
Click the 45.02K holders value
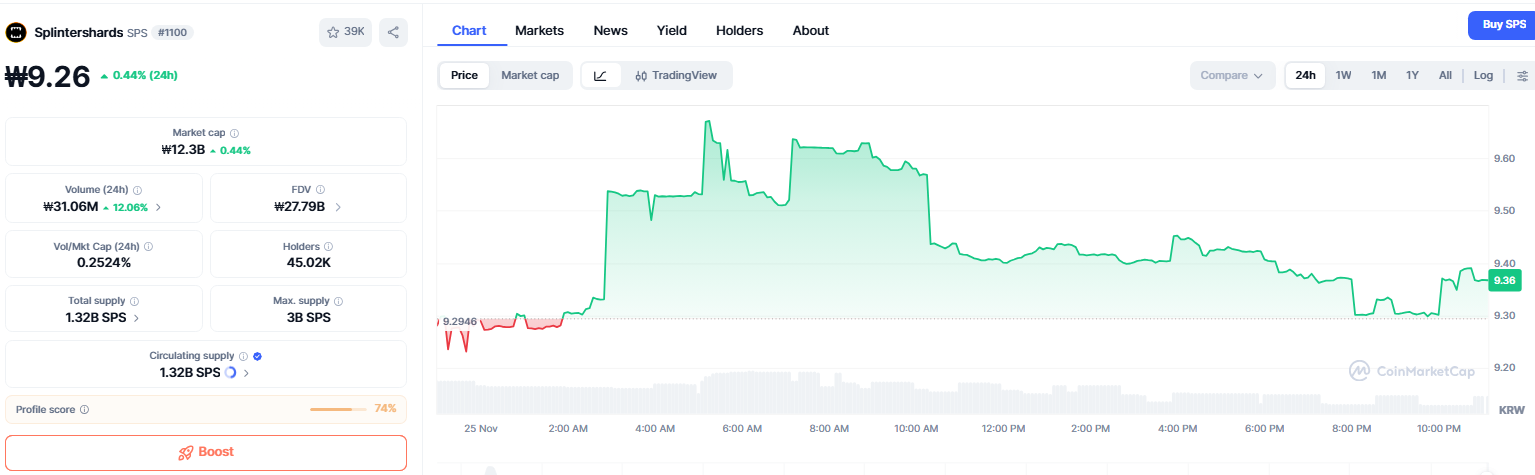(x=308, y=263)
